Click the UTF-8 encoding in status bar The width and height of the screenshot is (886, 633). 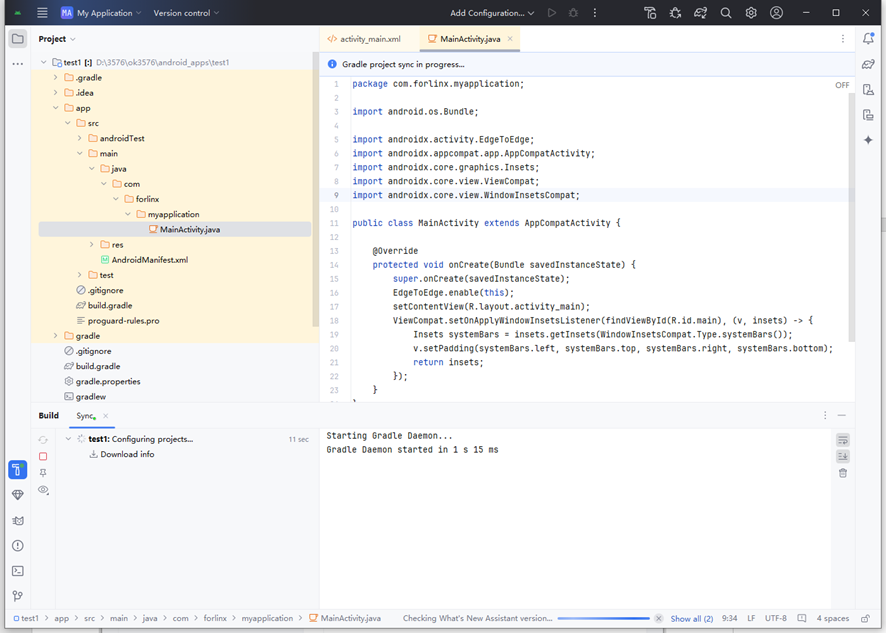[x=776, y=618]
